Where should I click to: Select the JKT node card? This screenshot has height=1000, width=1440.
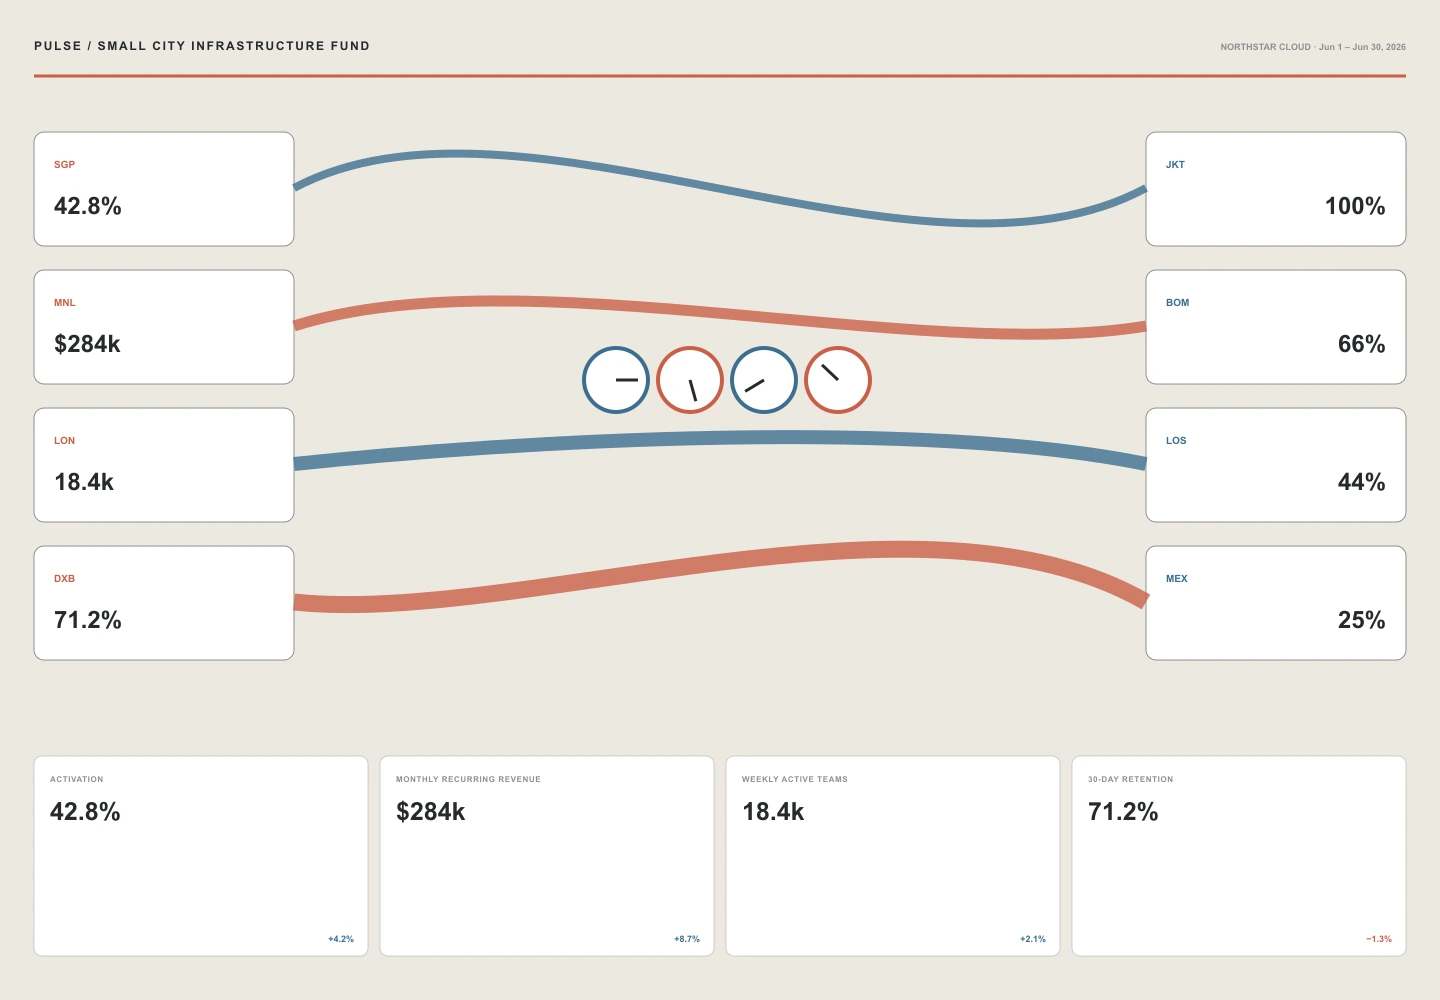1276,189
